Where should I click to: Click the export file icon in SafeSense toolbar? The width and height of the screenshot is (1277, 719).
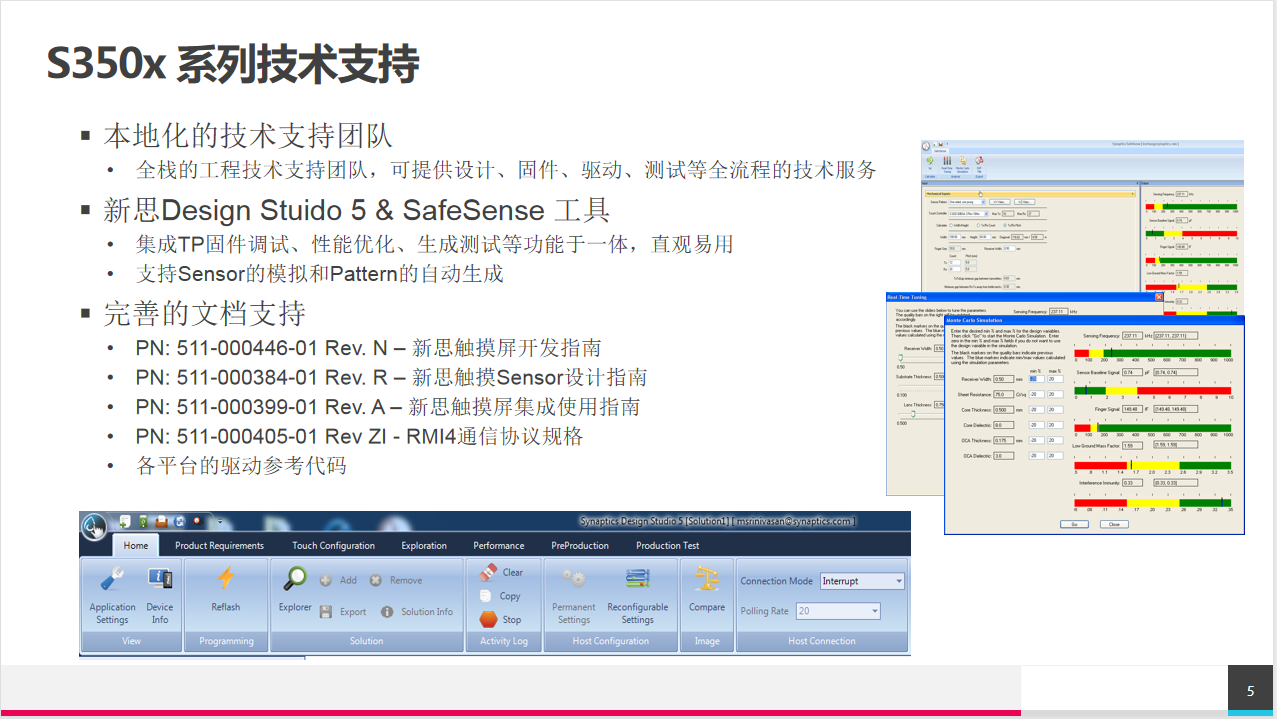[979, 160]
